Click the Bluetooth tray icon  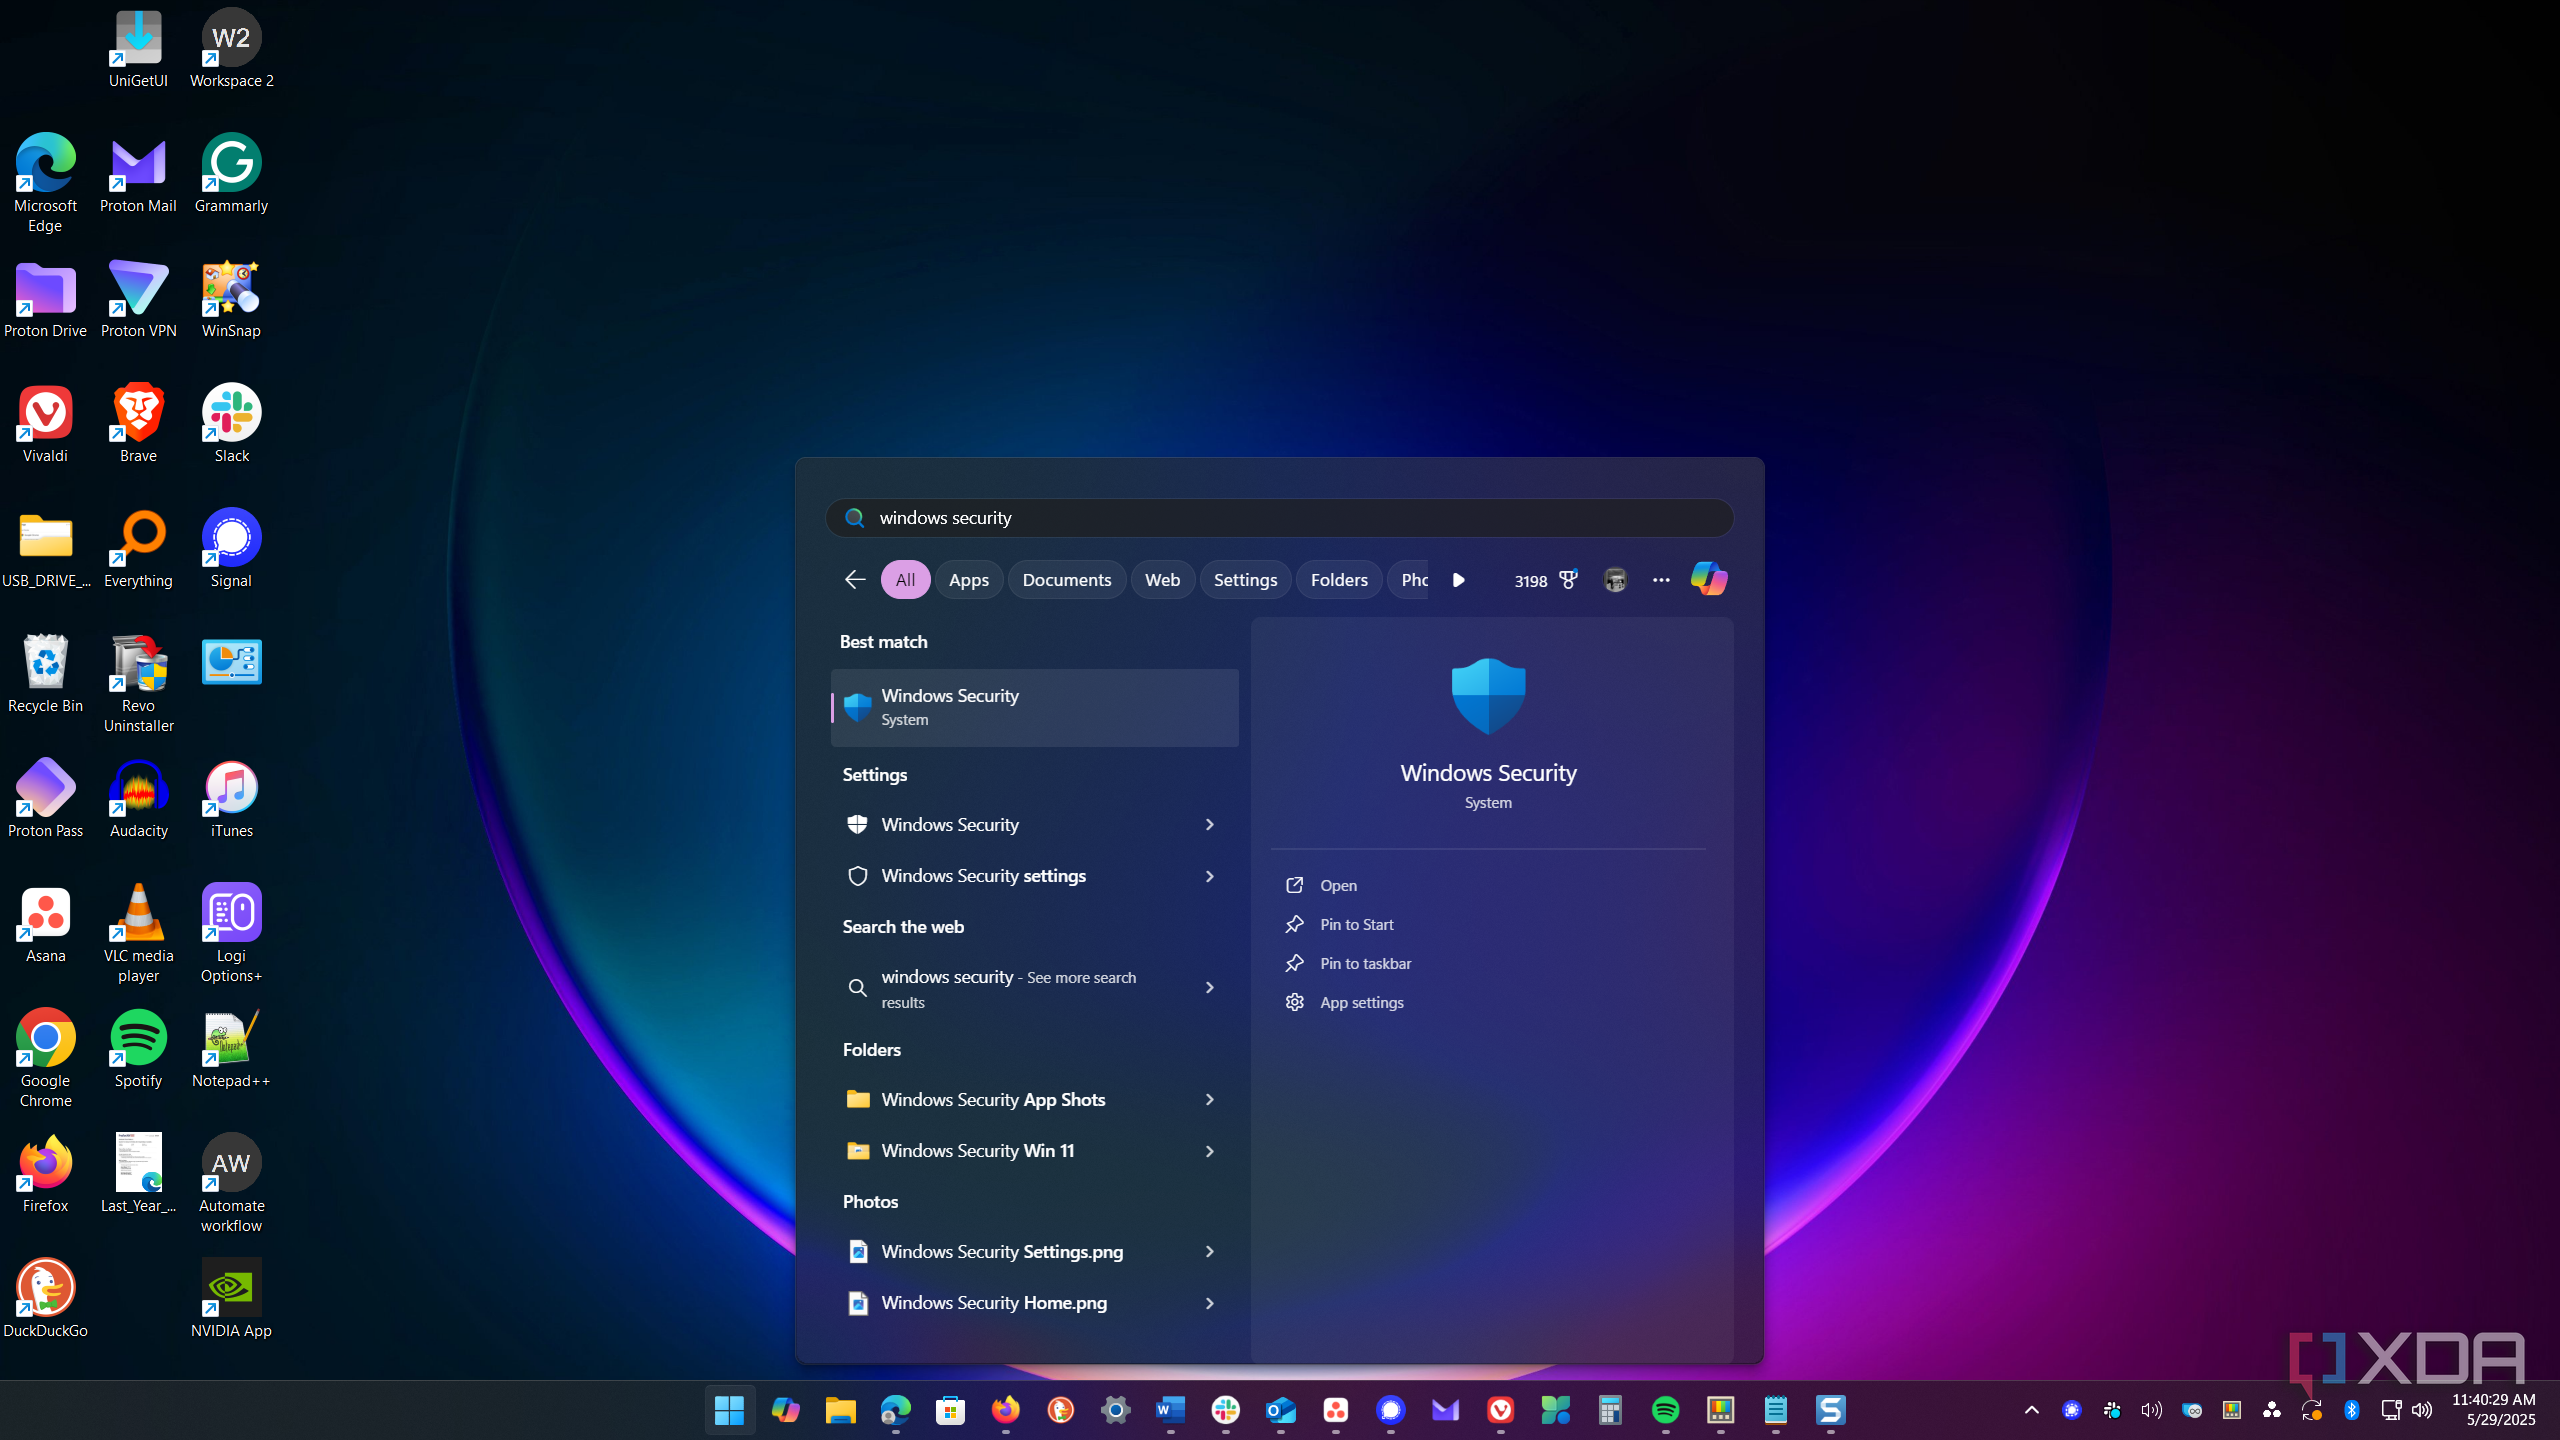[2352, 1410]
